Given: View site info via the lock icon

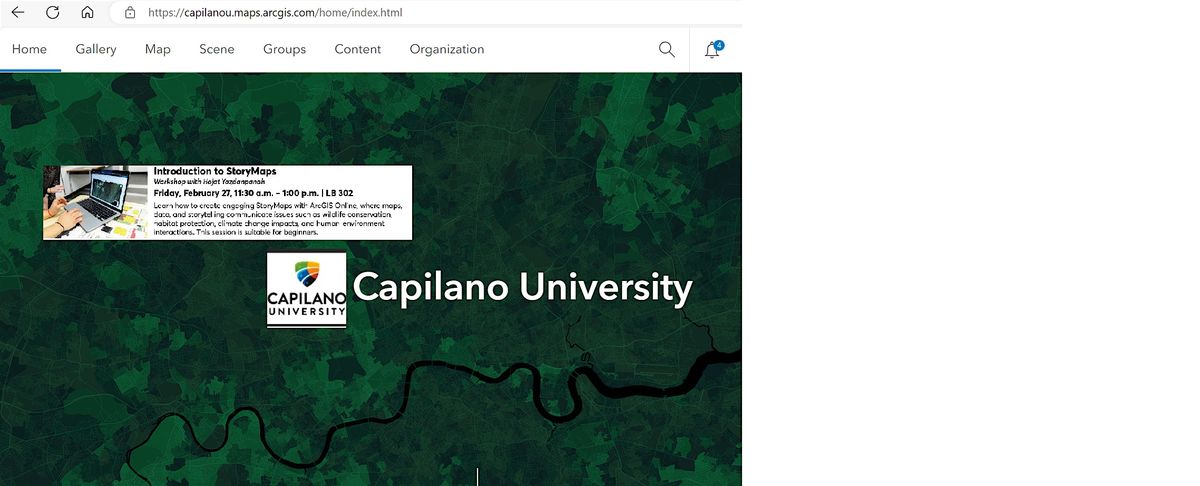Looking at the screenshot, I should coord(129,13).
